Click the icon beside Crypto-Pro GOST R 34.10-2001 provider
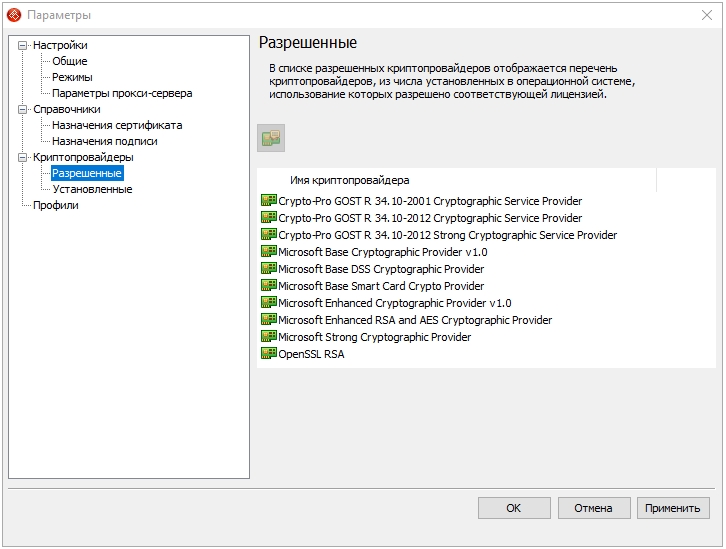Viewport: 726px width, 549px height. pyautogui.click(x=269, y=200)
